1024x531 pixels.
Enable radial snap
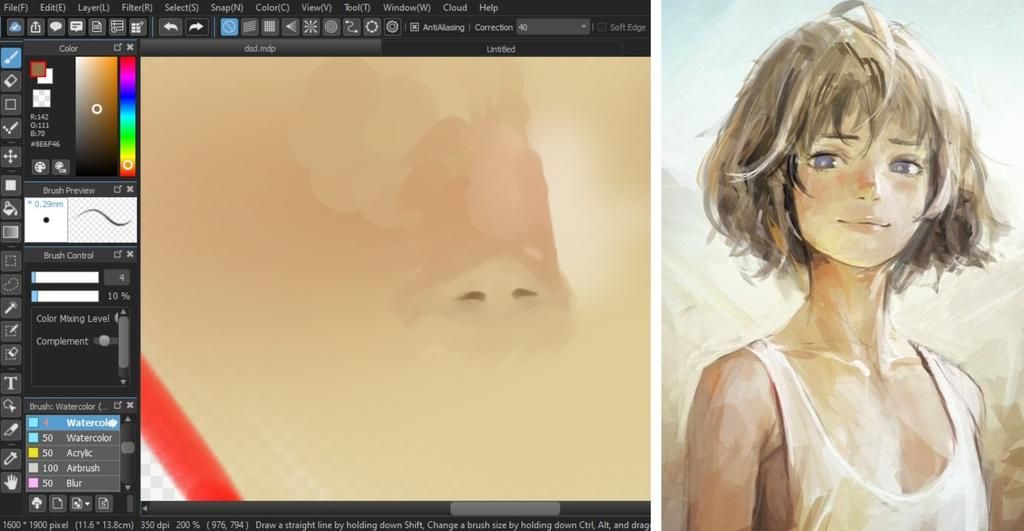click(x=310, y=27)
